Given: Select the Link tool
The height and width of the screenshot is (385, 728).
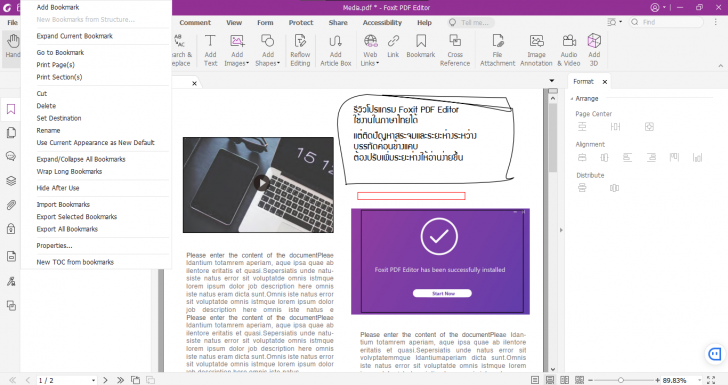Looking at the screenshot, I should 393,46.
